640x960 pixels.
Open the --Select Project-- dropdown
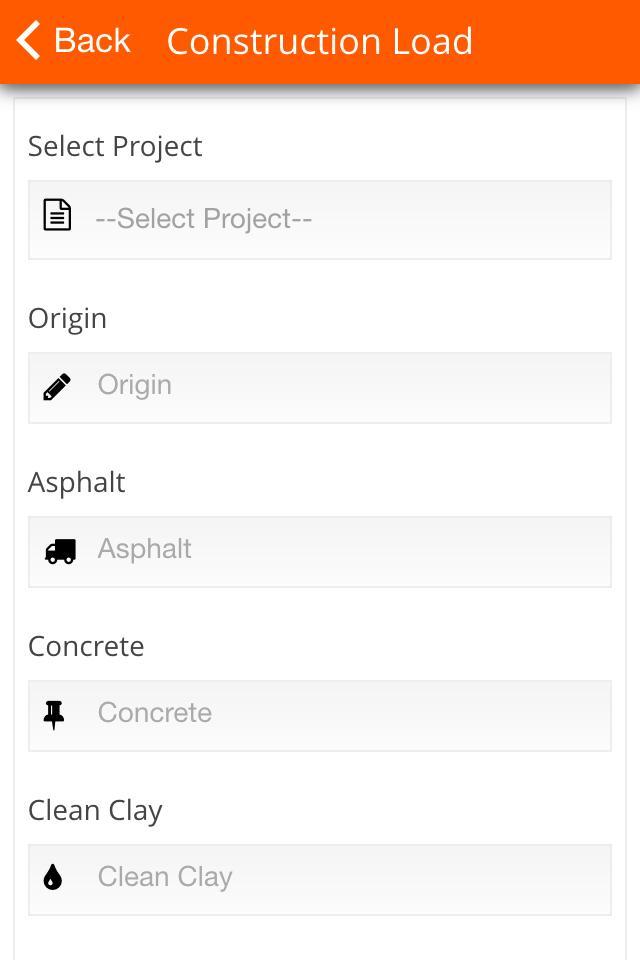tap(320, 220)
